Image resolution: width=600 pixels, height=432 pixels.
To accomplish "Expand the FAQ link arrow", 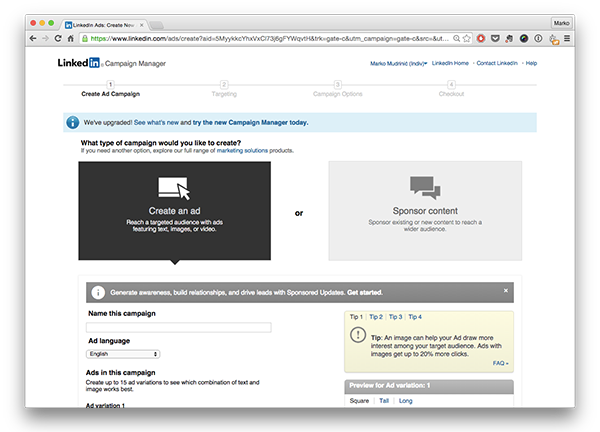I will [501, 363].
